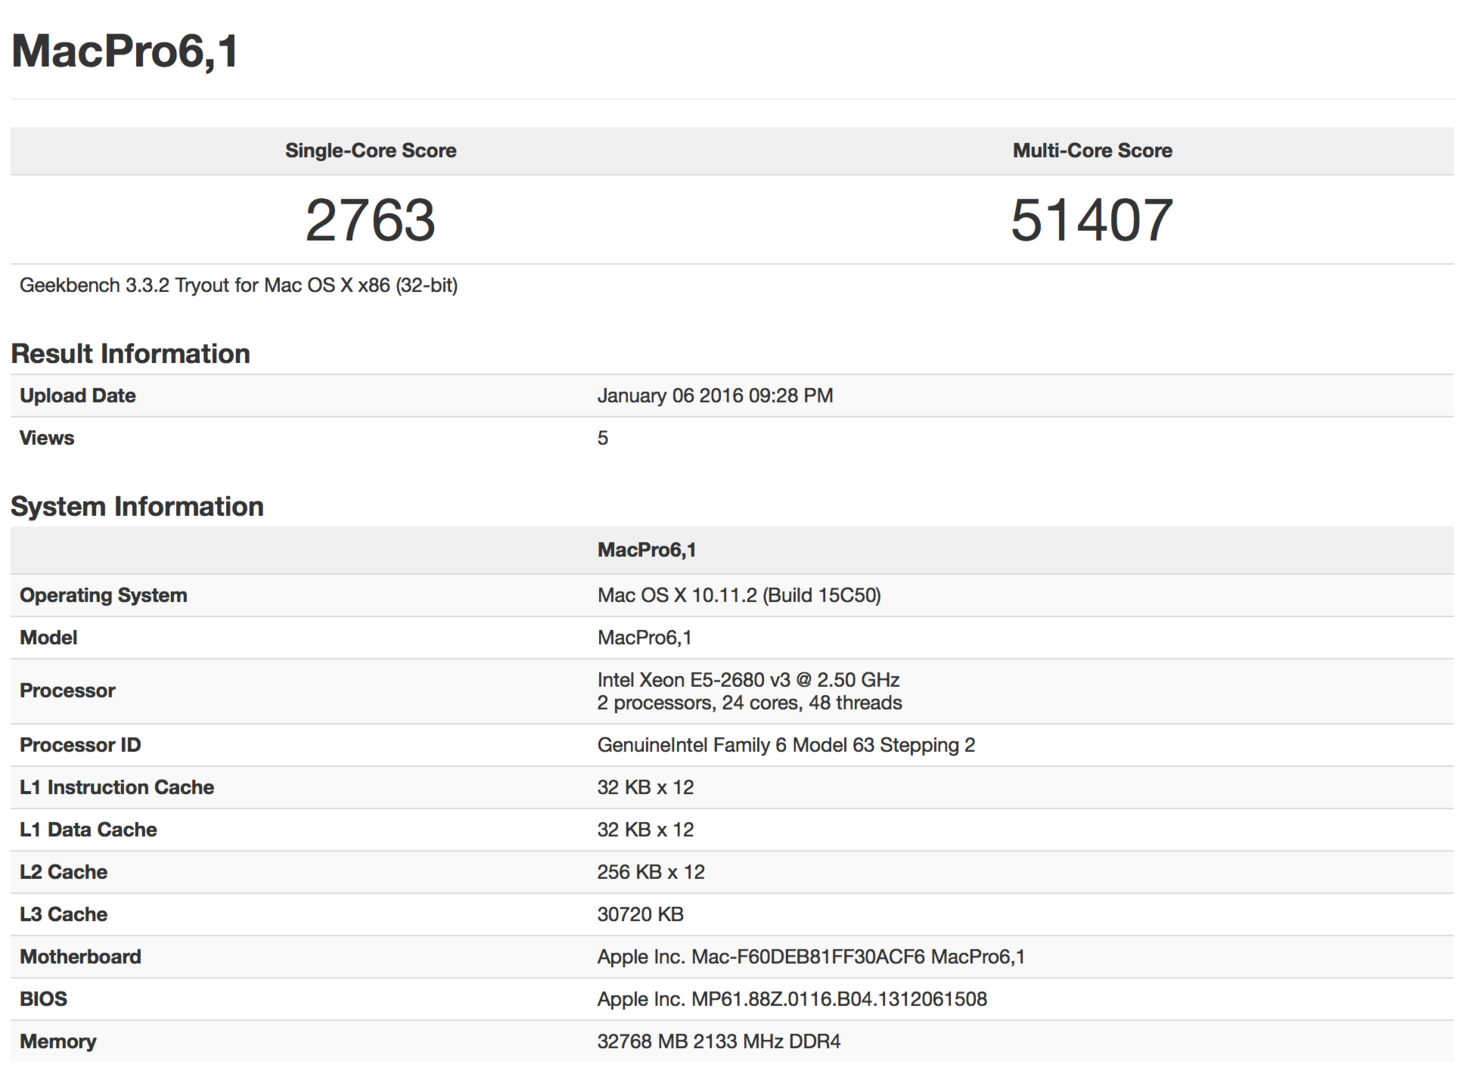The height and width of the screenshot is (1080, 1469).
Task: Click the Memory label
Action: 58,1042
